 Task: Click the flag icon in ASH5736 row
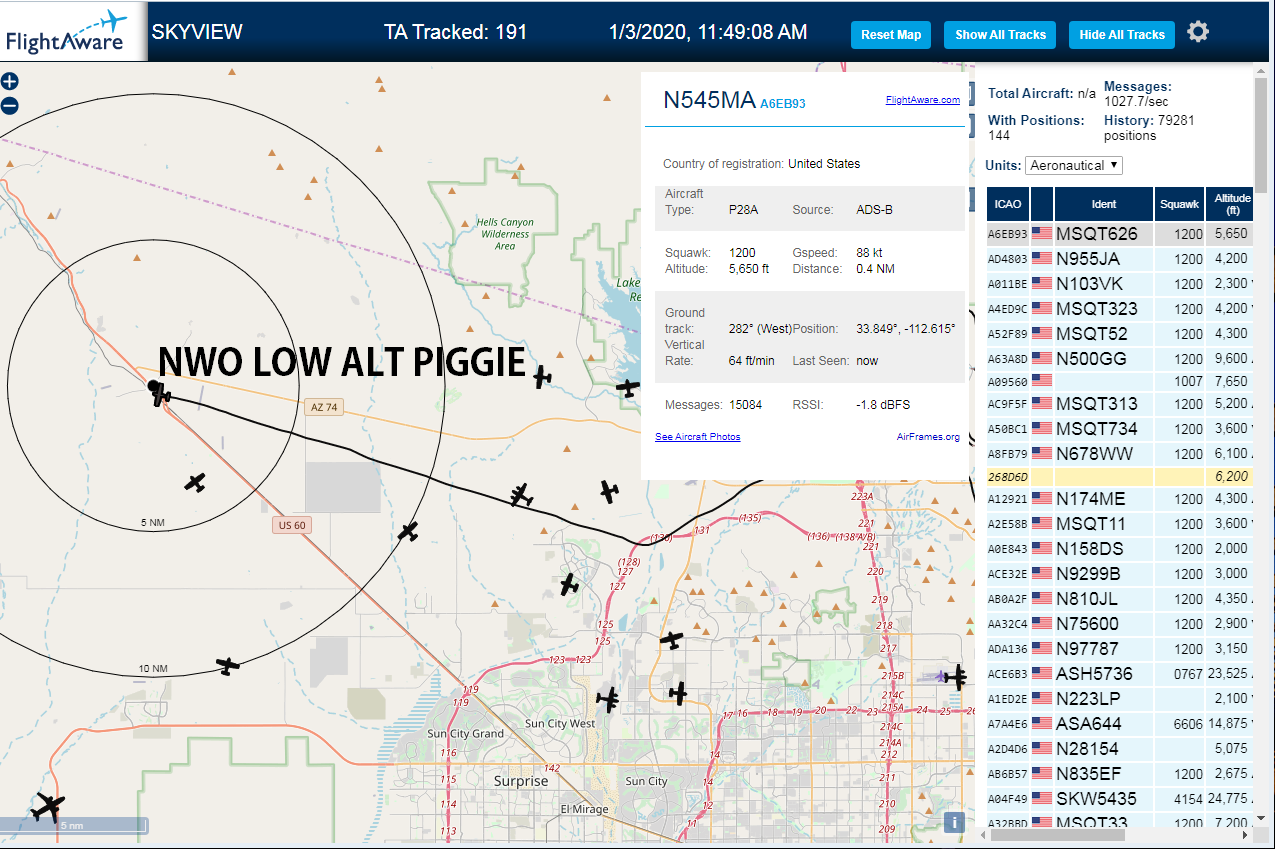(x=1042, y=674)
